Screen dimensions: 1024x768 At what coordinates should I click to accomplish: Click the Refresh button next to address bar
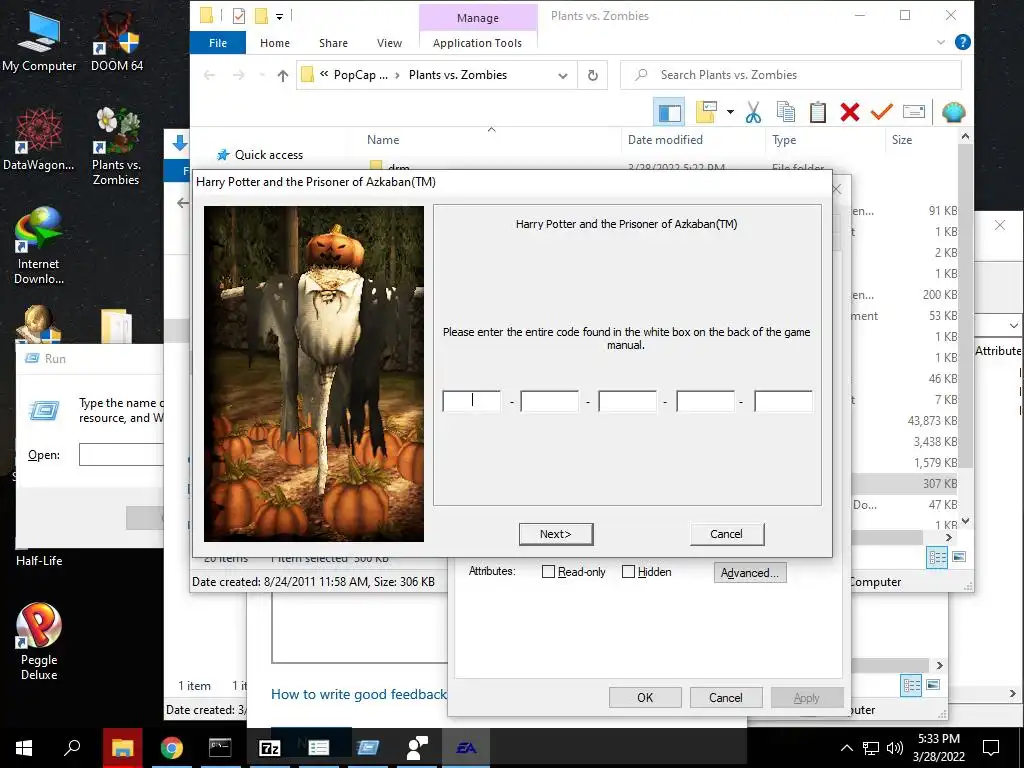pos(592,75)
